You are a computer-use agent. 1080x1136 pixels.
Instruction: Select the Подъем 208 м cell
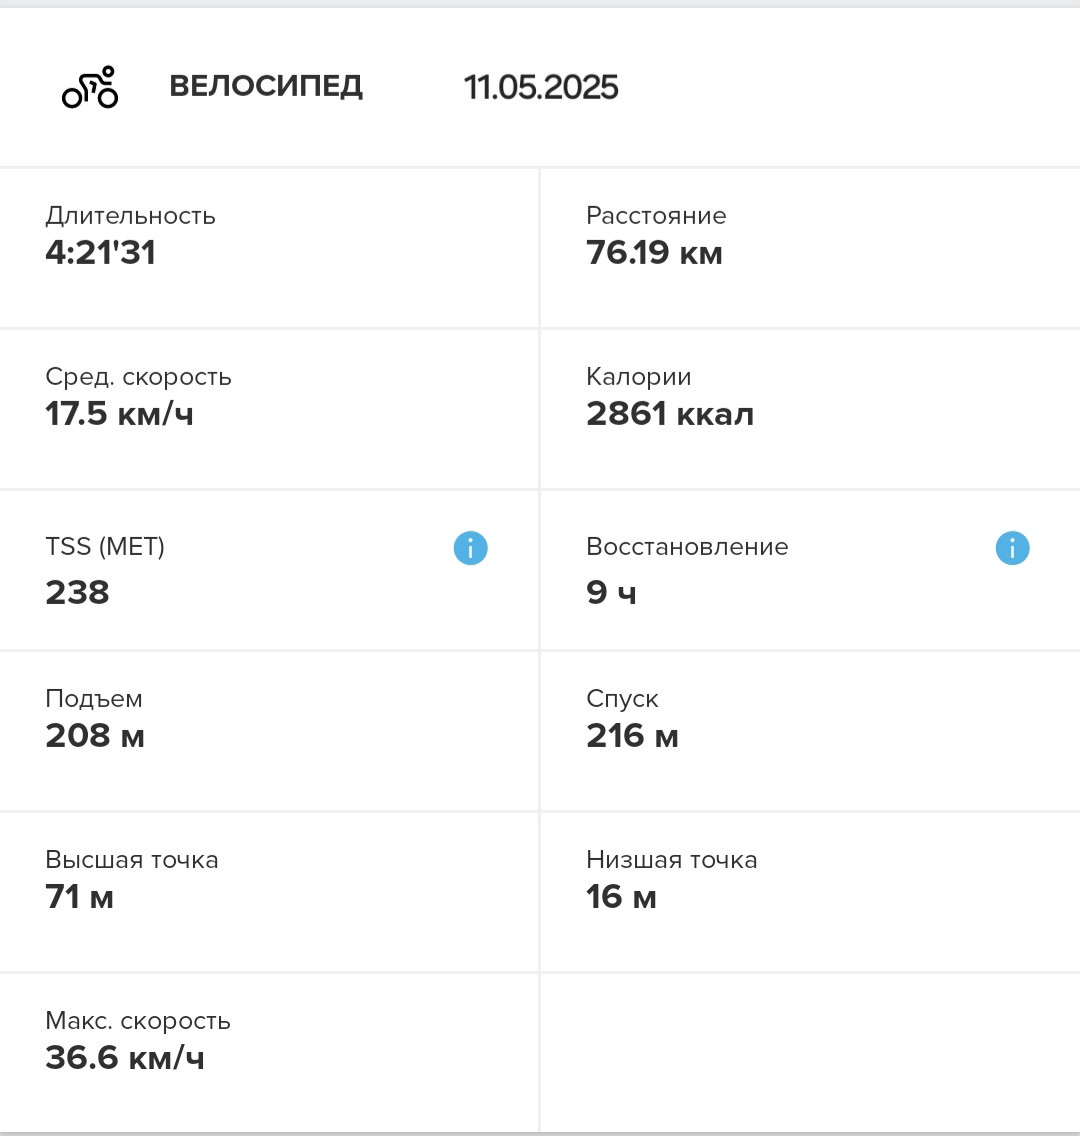(x=269, y=731)
